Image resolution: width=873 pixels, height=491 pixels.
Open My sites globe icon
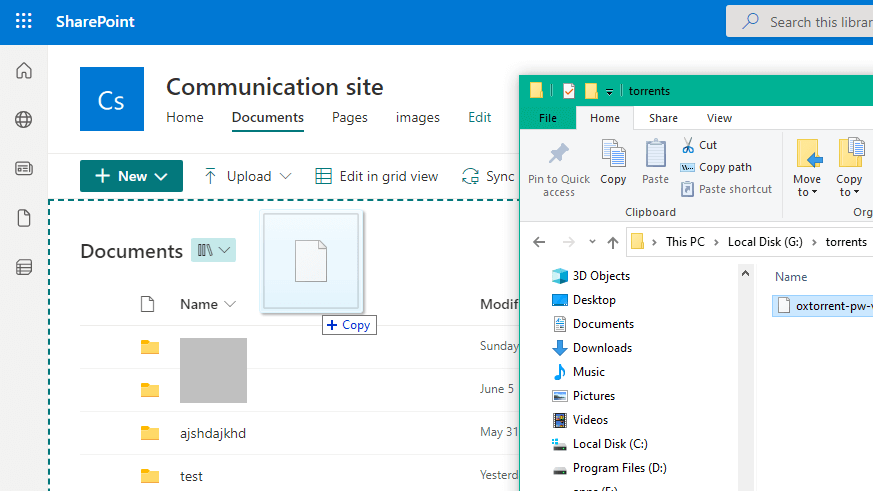pyautogui.click(x=24, y=120)
